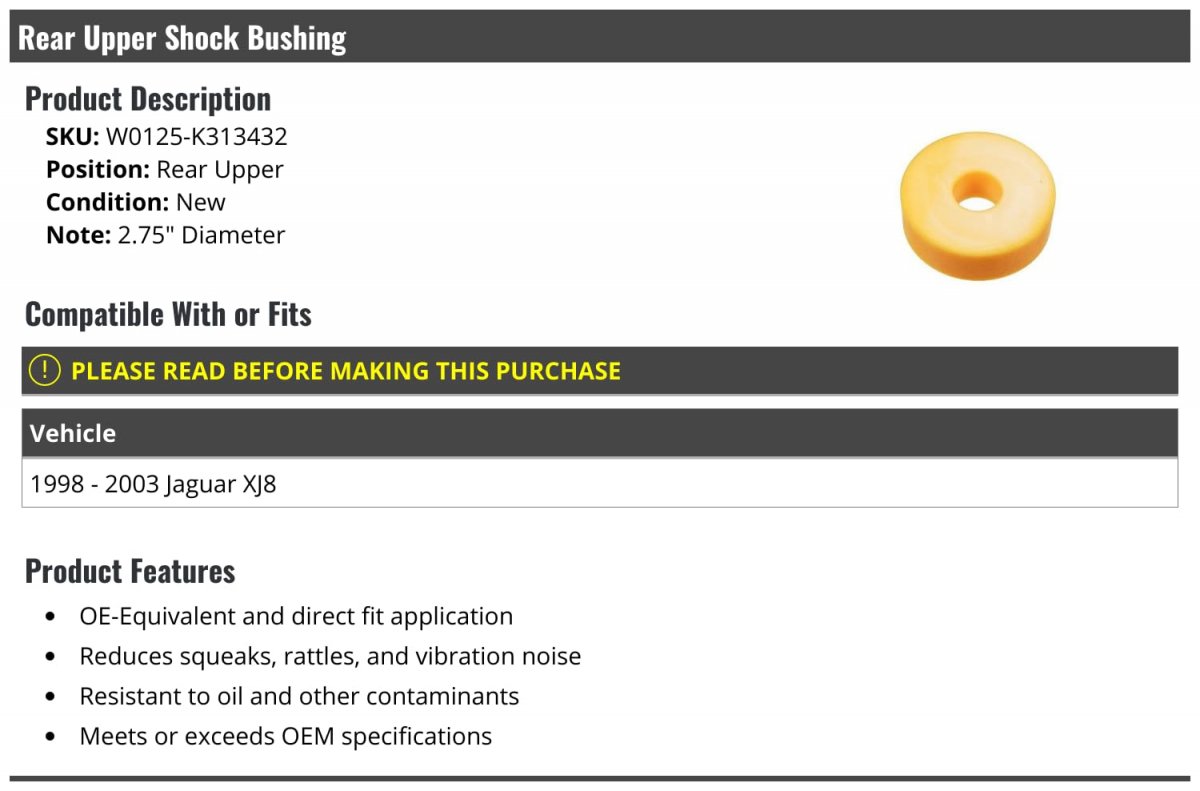Screen dimensions: 1200x791
Task: Click the Reduces squeaks, rattles feature line
Action: click(x=330, y=656)
